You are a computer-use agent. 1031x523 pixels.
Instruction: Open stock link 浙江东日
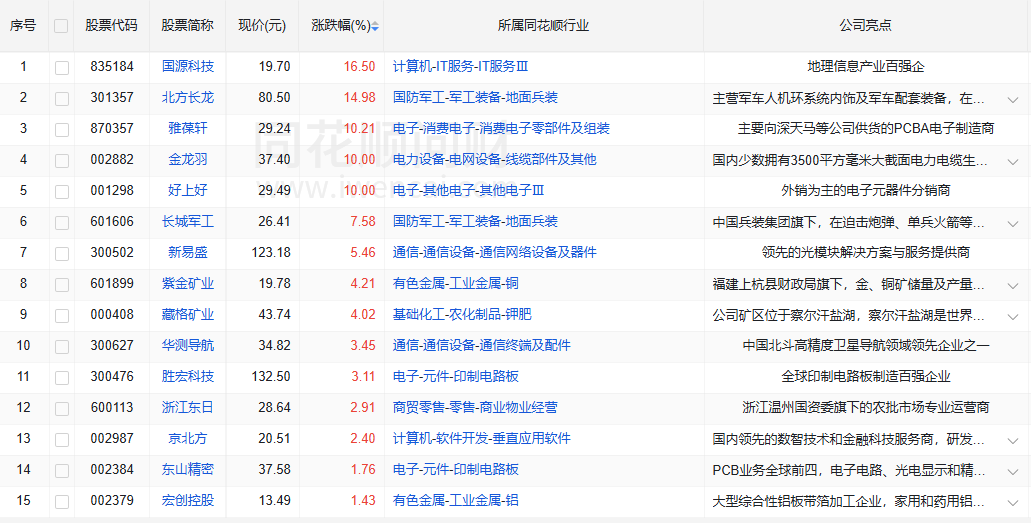click(188, 407)
